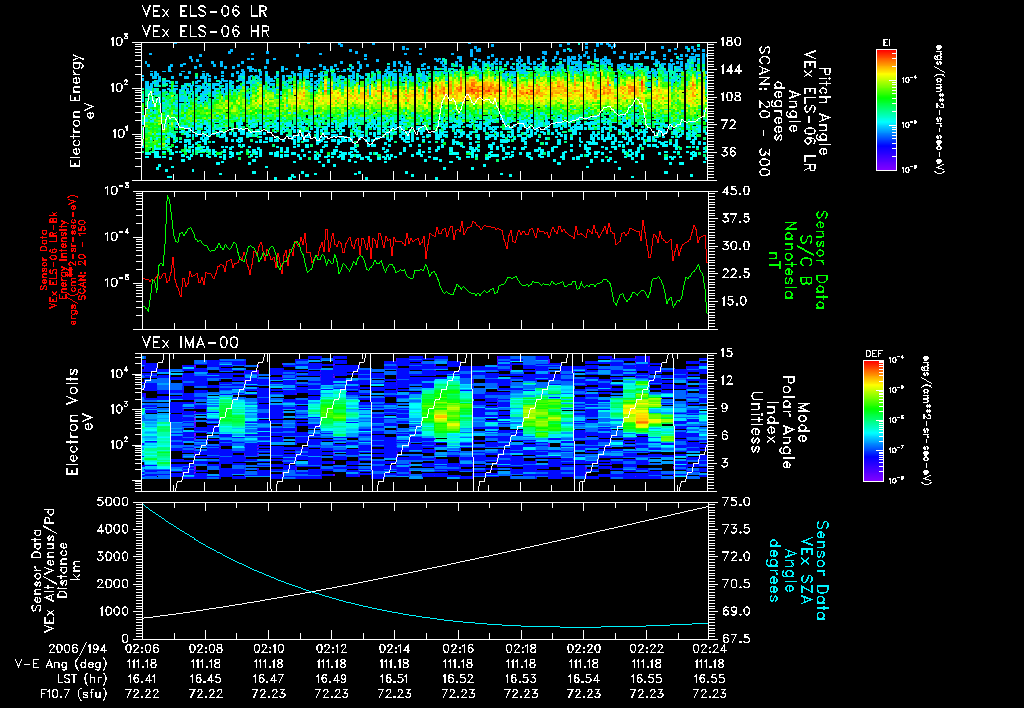
Task: Click the 'SCAN: 20 - 300' label
Action: (763, 110)
